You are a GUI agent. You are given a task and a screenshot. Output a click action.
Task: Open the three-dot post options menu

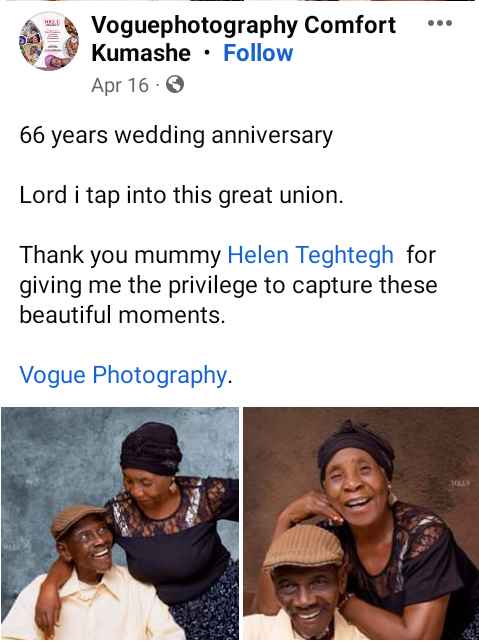click(440, 23)
